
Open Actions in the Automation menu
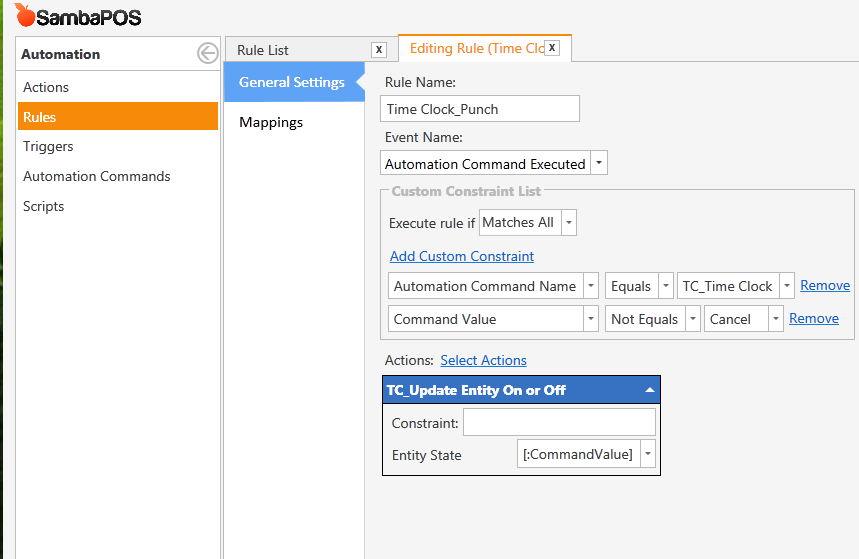tap(46, 87)
